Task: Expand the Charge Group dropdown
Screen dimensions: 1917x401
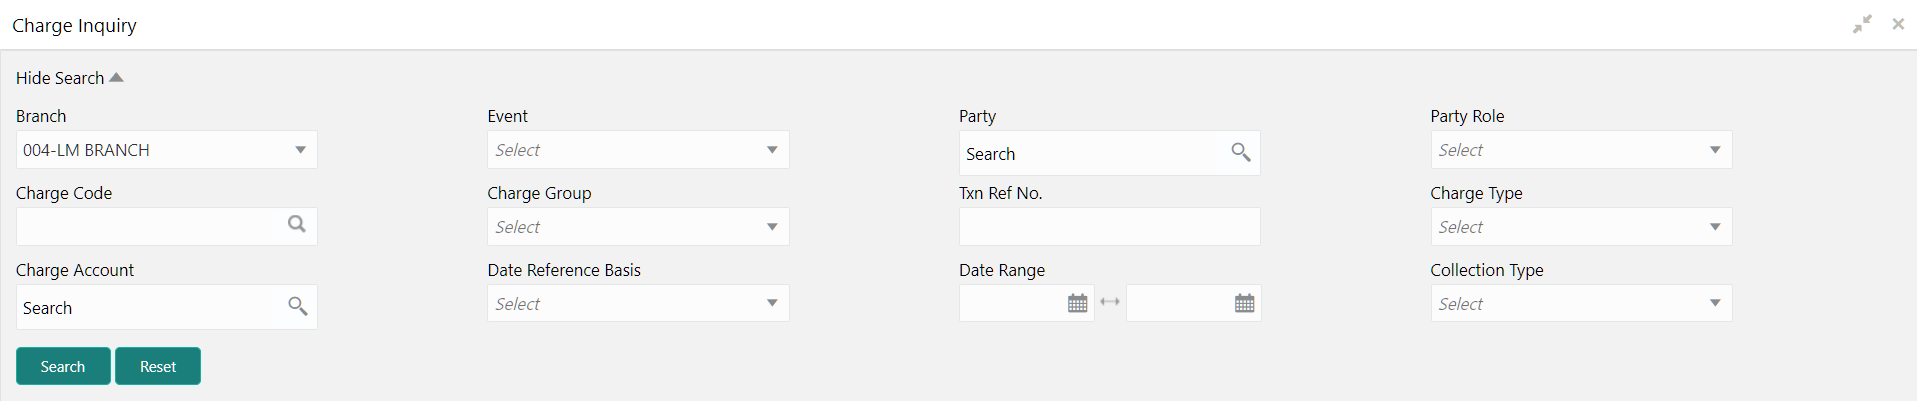Action: click(x=638, y=227)
